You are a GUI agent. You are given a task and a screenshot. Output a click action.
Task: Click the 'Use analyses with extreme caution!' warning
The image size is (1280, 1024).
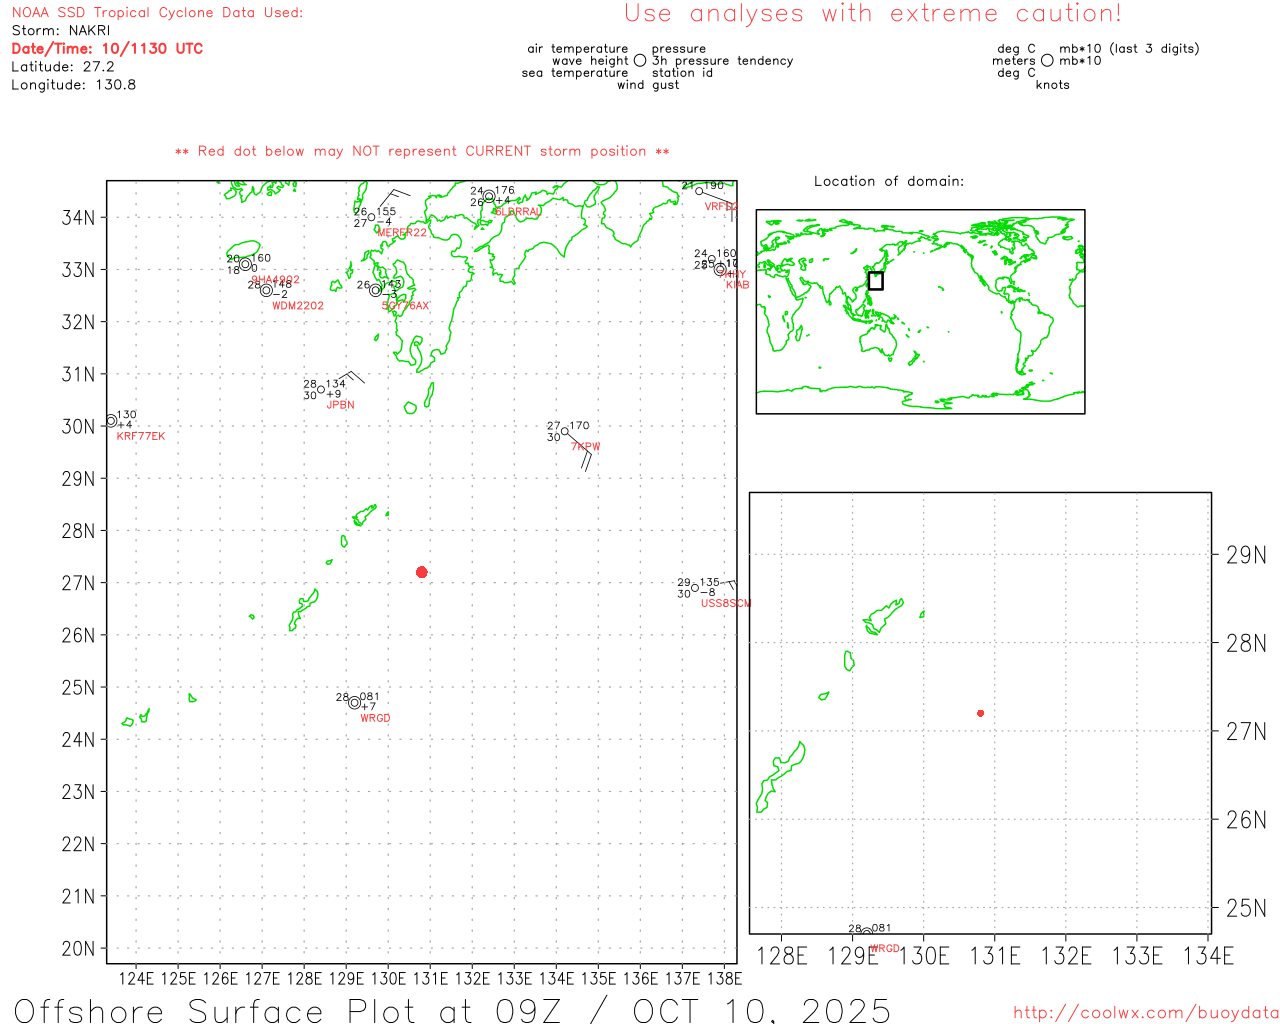(x=872, y=14)
